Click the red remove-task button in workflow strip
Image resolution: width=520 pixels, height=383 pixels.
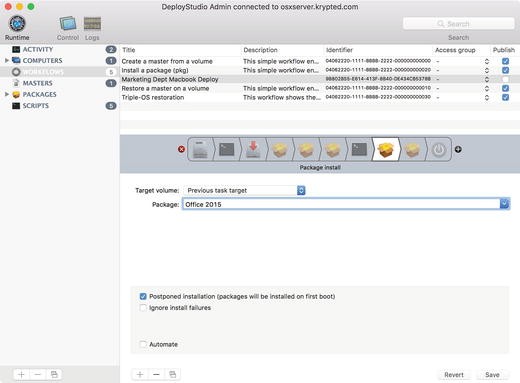(181, 149)
